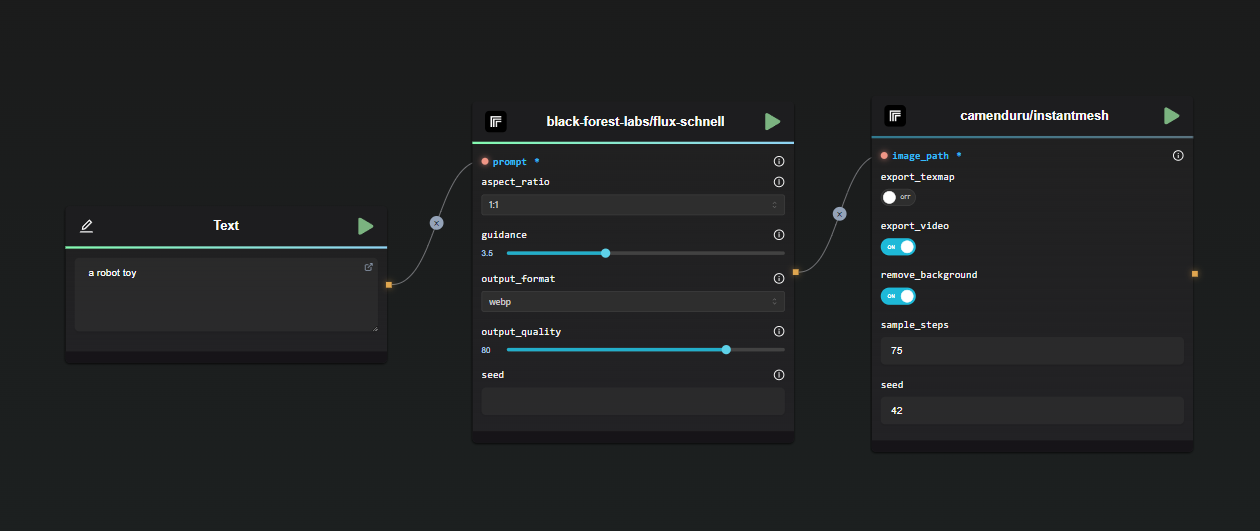
Task: Open the output_format dropdown showing webp
Action: pyautogui.click(x=633, y=301)
